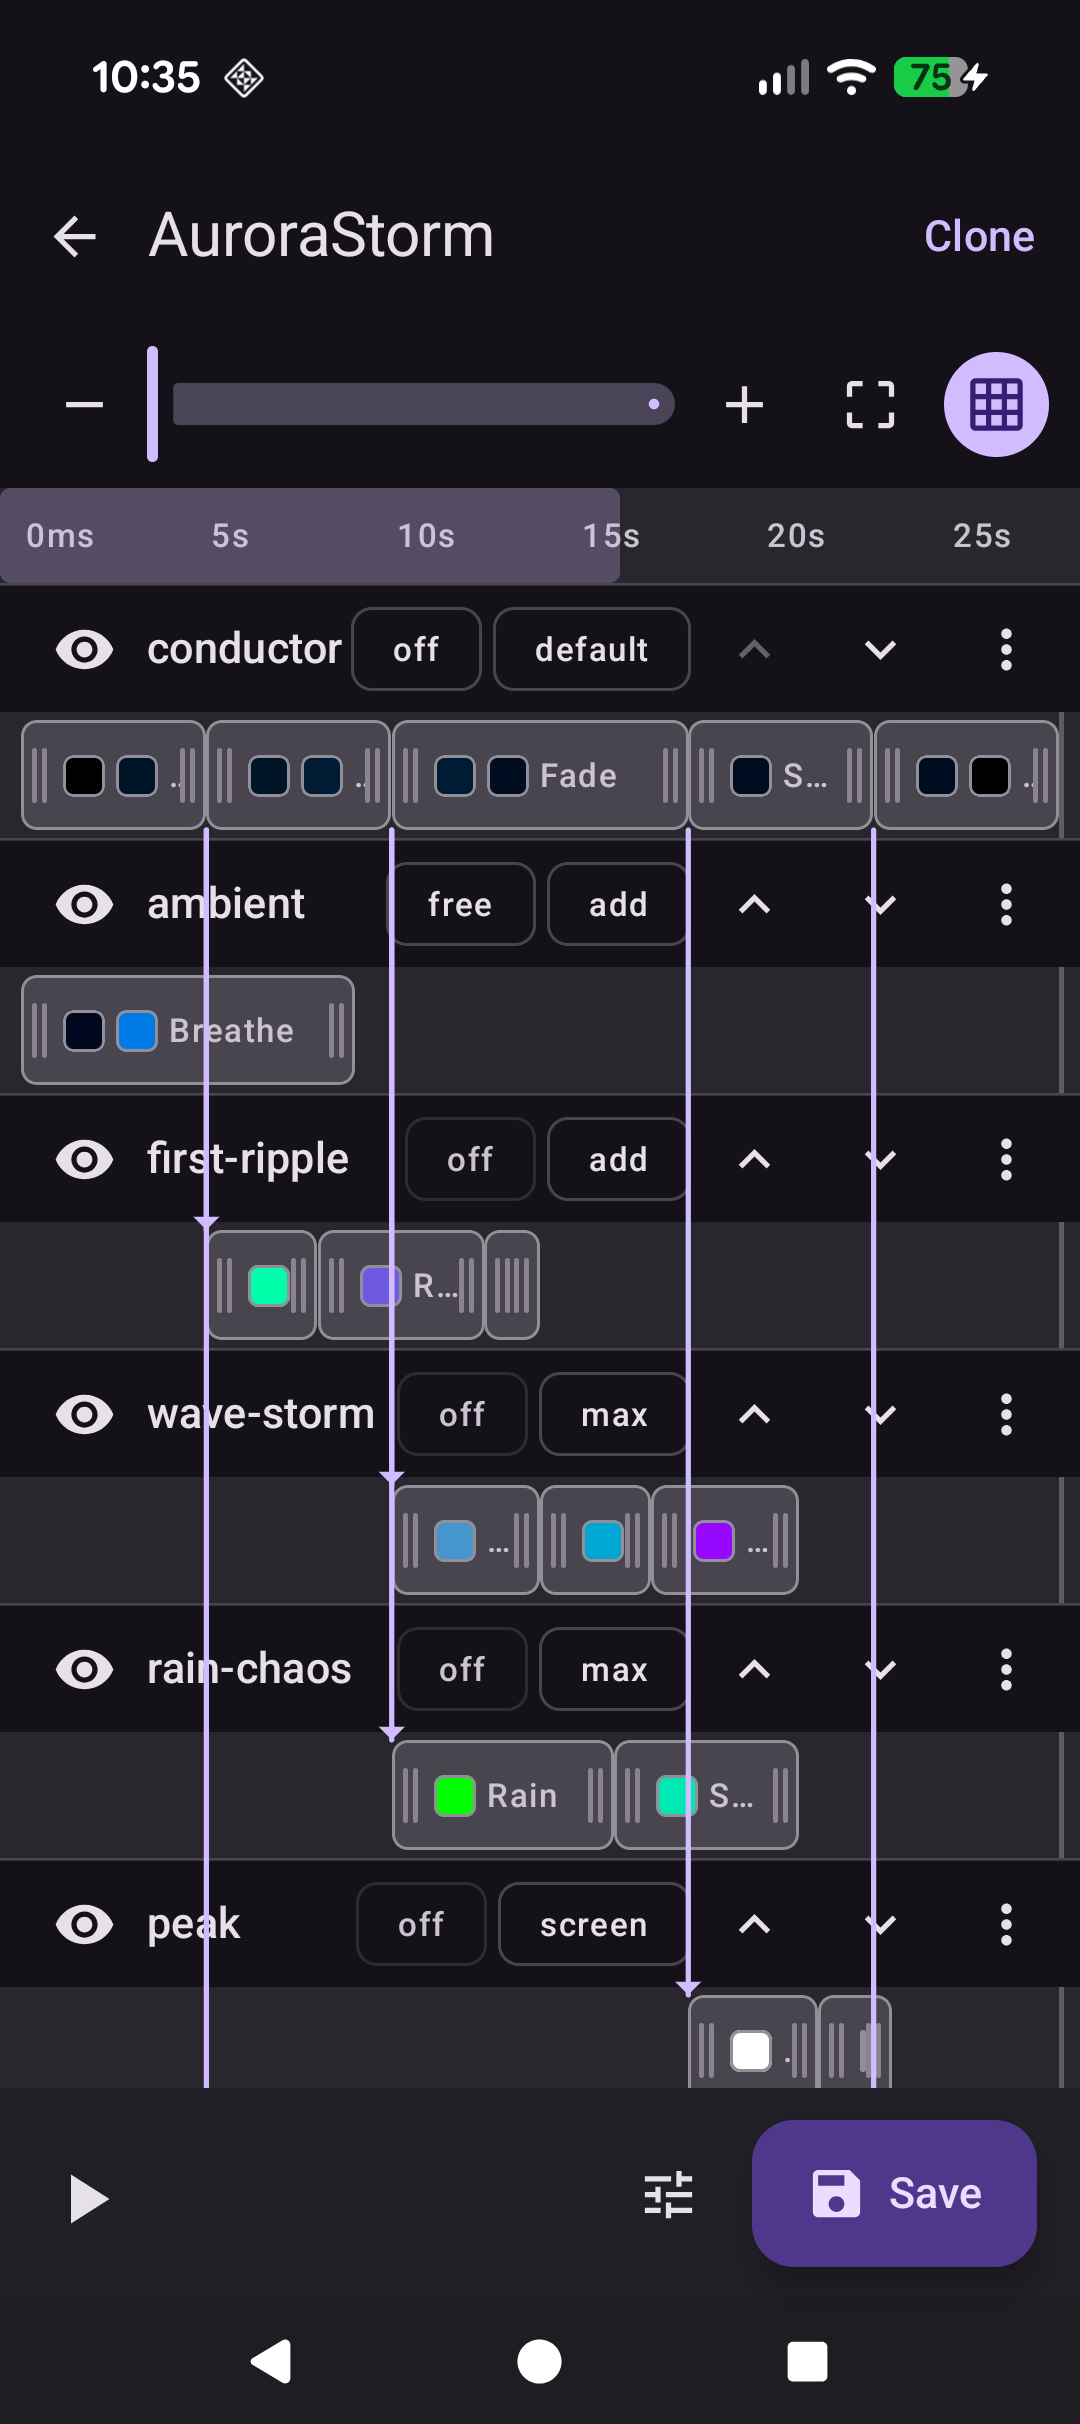Viewport: 1080px width, 2424px height.
Task: Toggle conductor track visibility eye
Action: [x=85, y=650]
